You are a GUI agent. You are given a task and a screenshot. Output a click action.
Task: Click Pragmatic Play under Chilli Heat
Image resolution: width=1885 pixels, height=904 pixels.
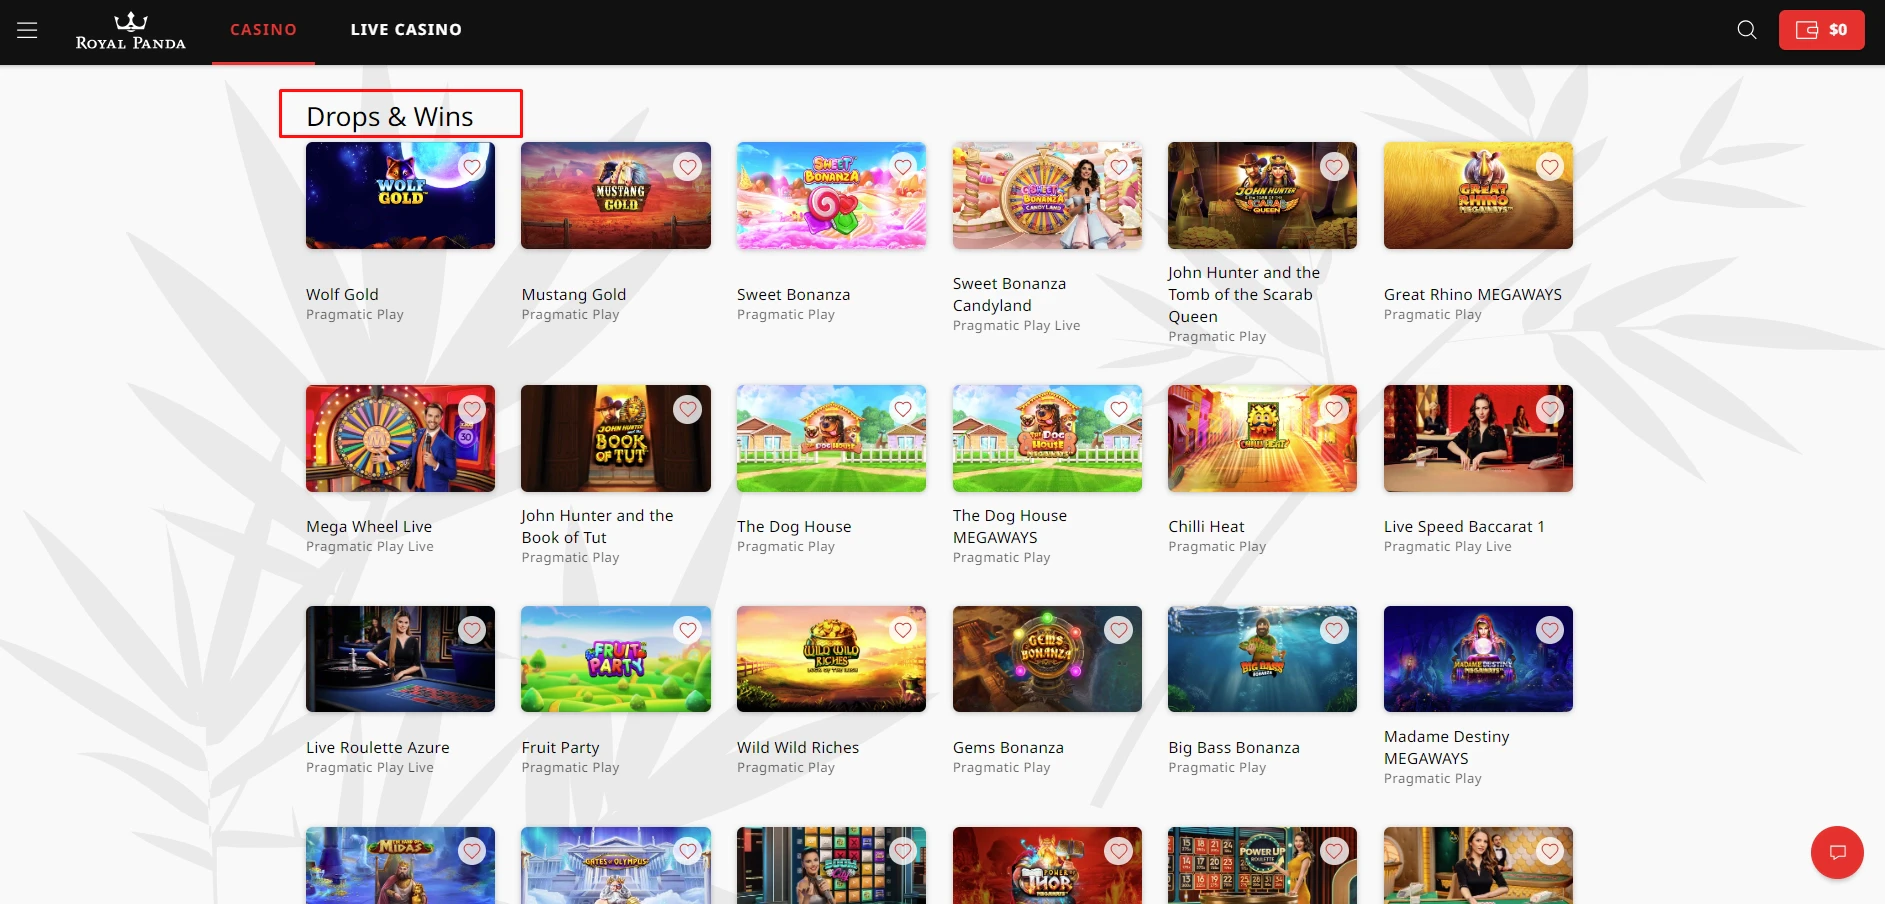[x=1217, y=546]
